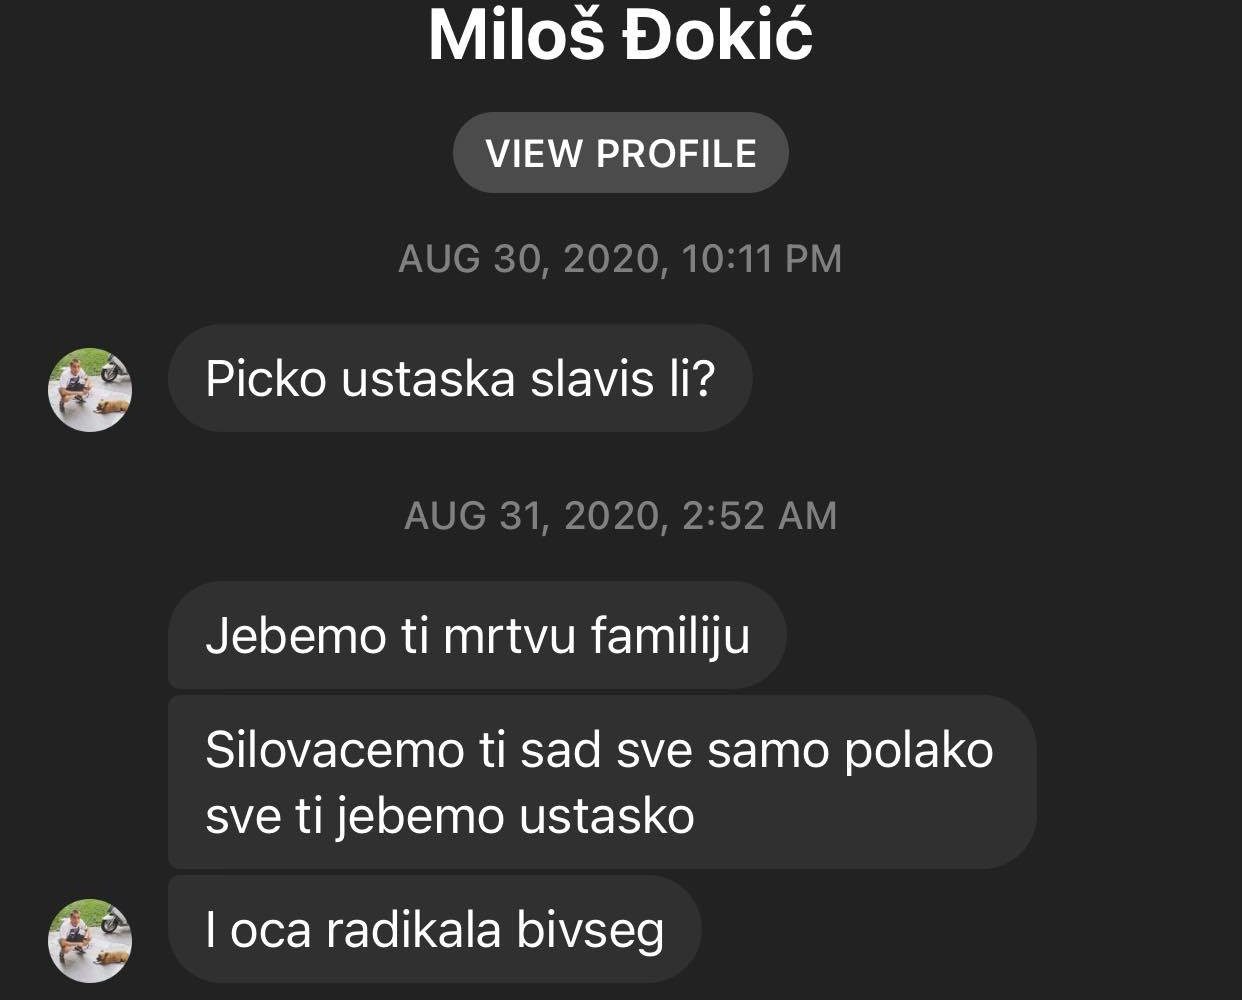This screenshot has height=1000, width=1242.
Task: Click the word "VIEW" on the profile button
Action: click(534, 153)
